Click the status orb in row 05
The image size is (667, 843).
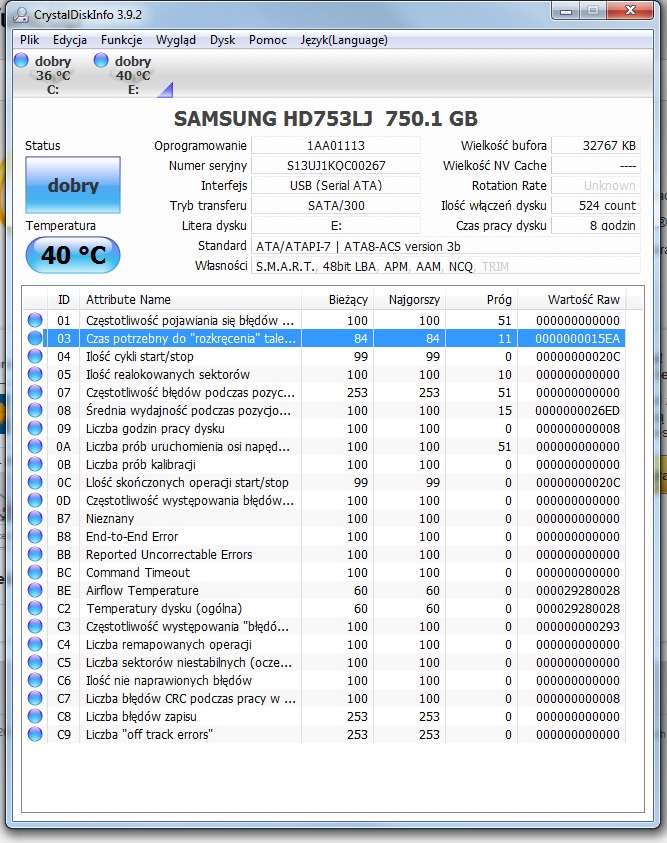[35, 374]
